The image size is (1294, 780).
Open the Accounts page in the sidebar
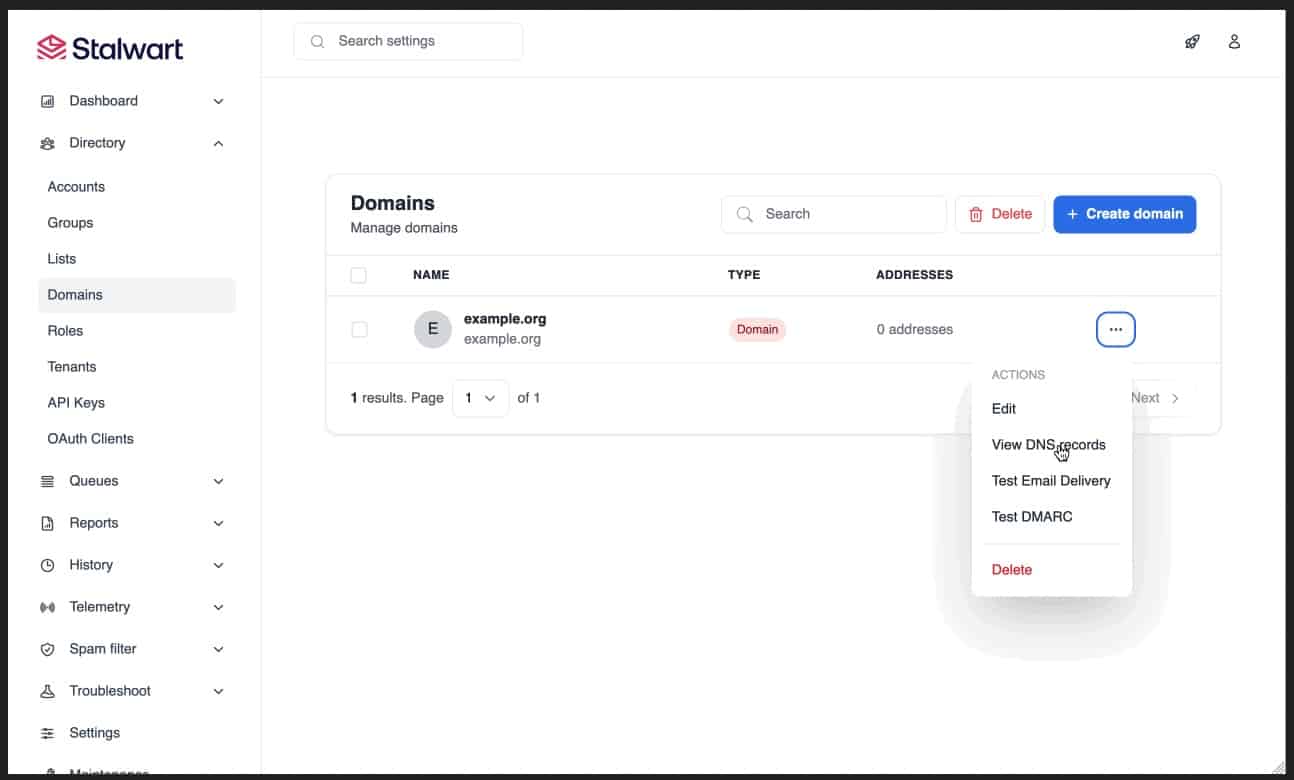(x=75, y=186)
